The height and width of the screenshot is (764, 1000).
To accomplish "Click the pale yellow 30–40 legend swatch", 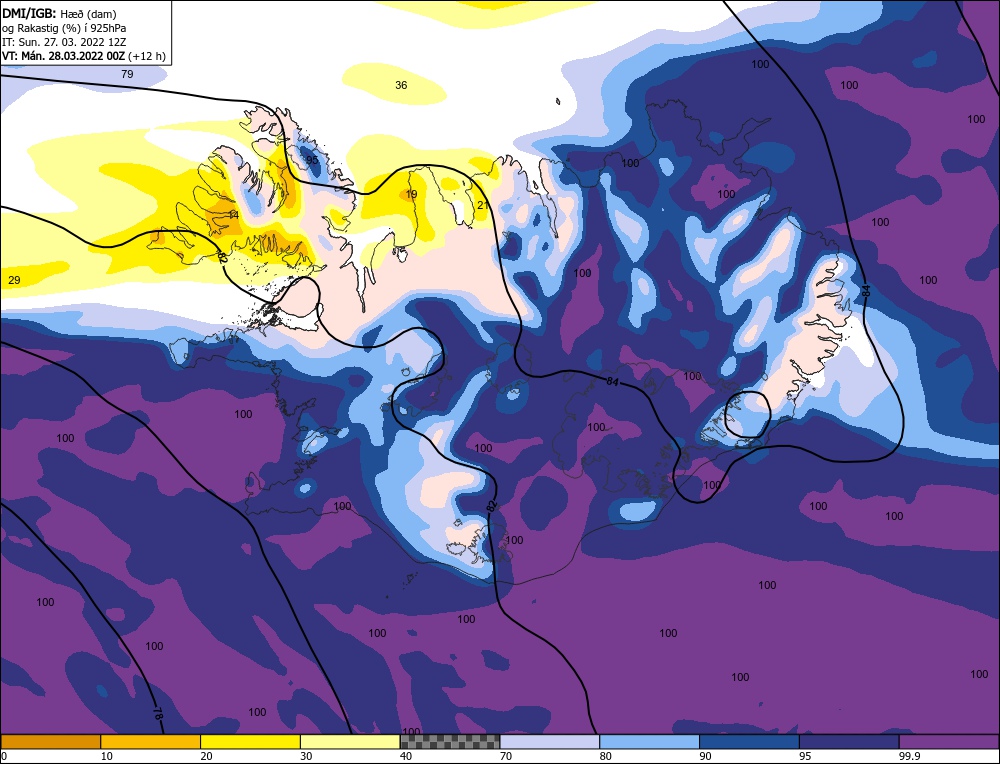I will pyautogui.click(x=350, y=742).
